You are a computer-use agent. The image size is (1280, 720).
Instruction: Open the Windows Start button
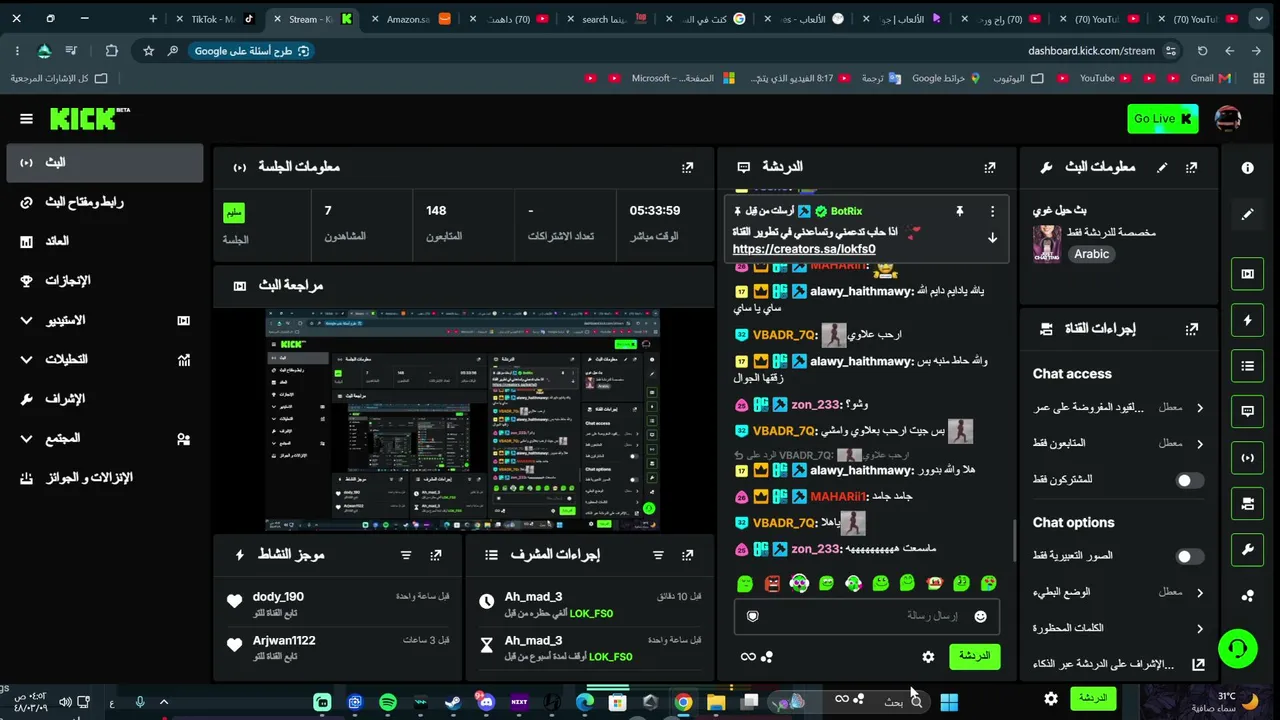click(948, 702)
